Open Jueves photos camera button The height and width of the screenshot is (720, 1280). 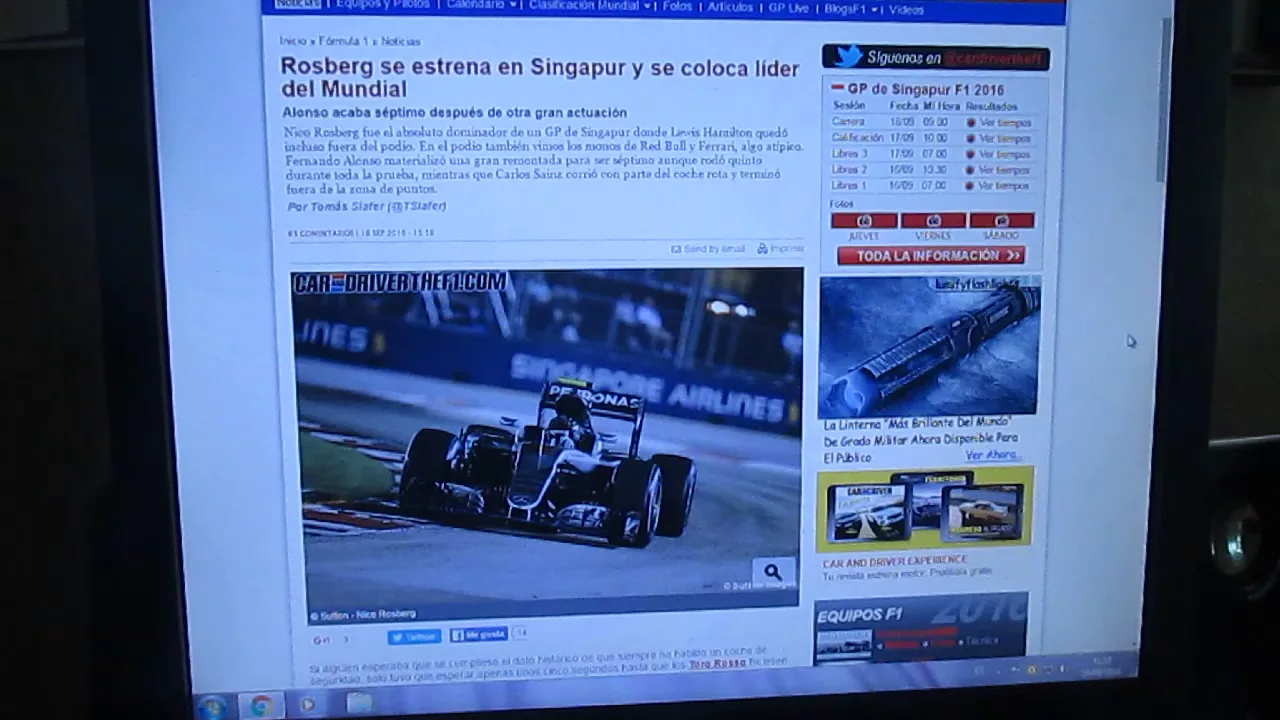(864, 221)
